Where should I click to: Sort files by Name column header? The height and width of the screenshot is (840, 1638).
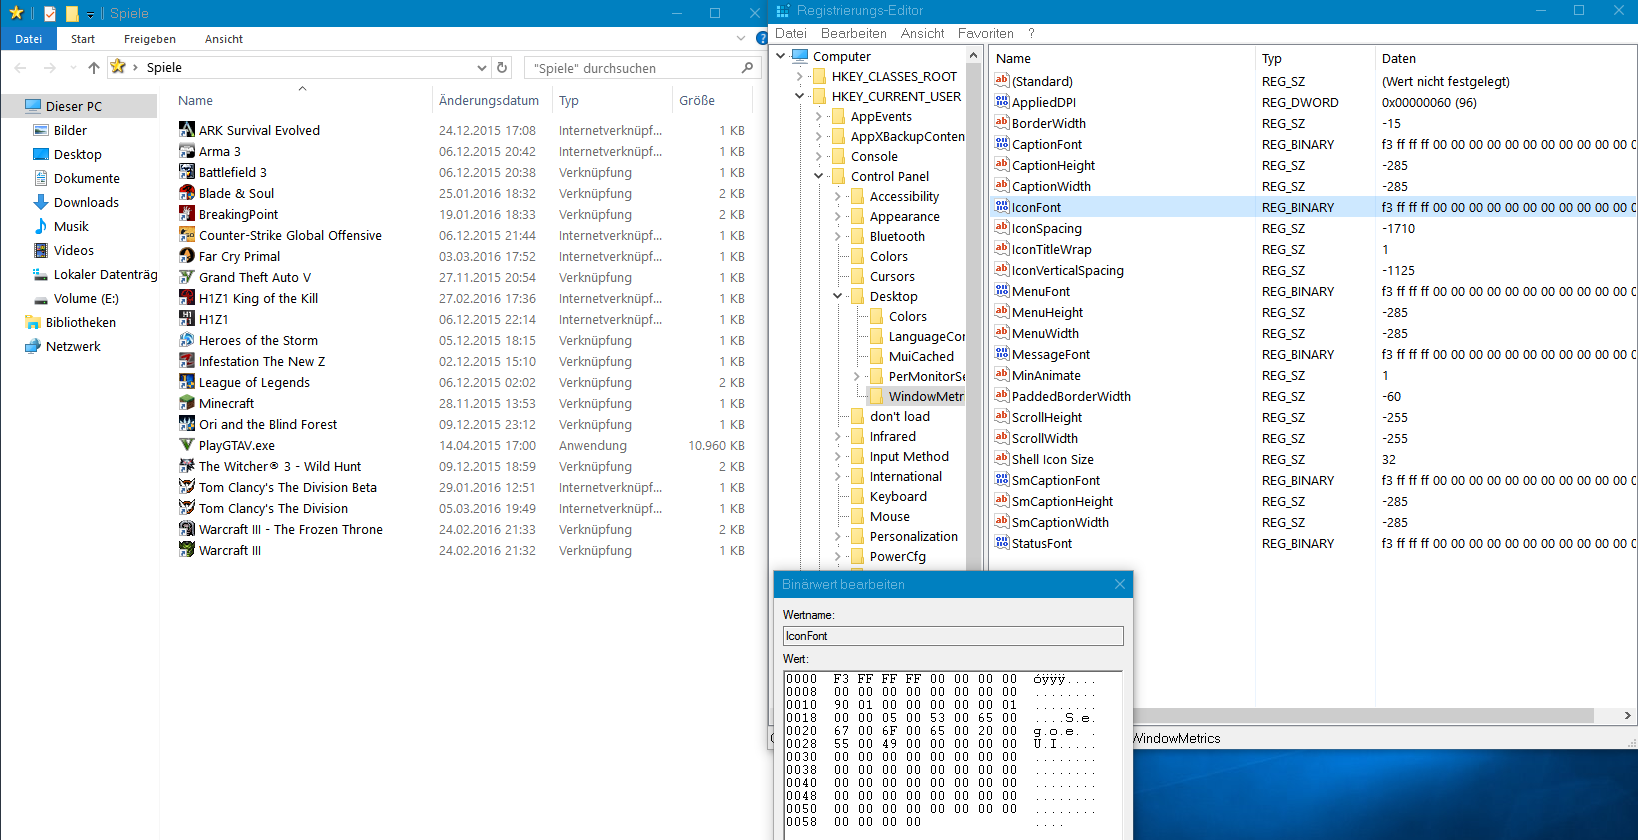[x=196, y=100]
